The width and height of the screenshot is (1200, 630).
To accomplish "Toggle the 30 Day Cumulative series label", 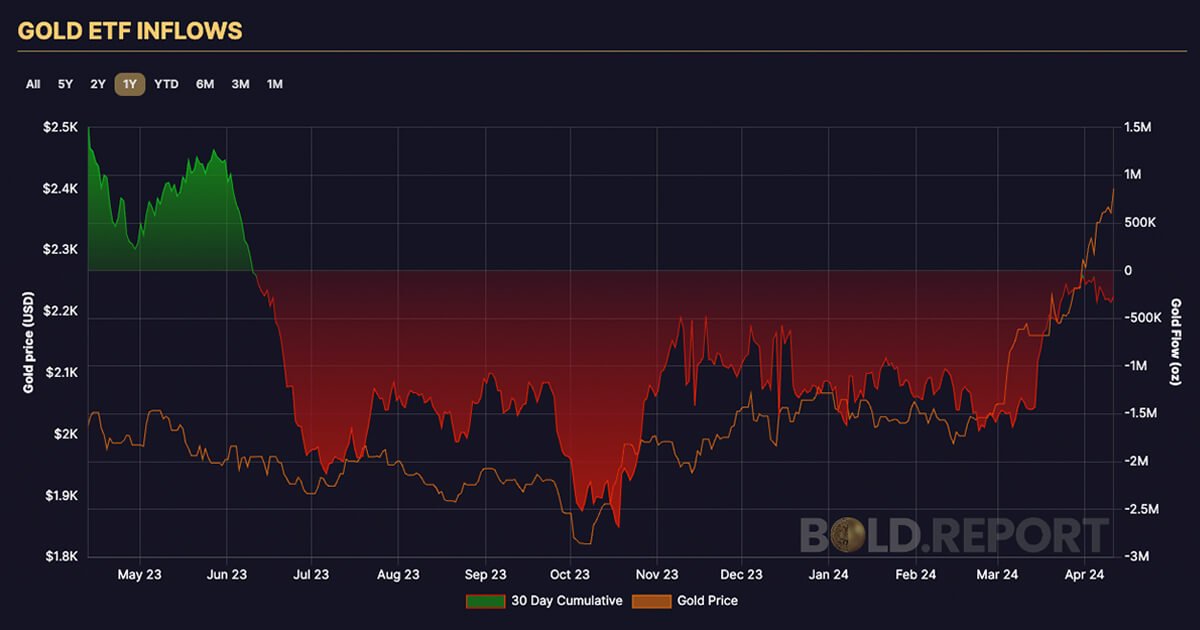I will (x=568, y=601).
